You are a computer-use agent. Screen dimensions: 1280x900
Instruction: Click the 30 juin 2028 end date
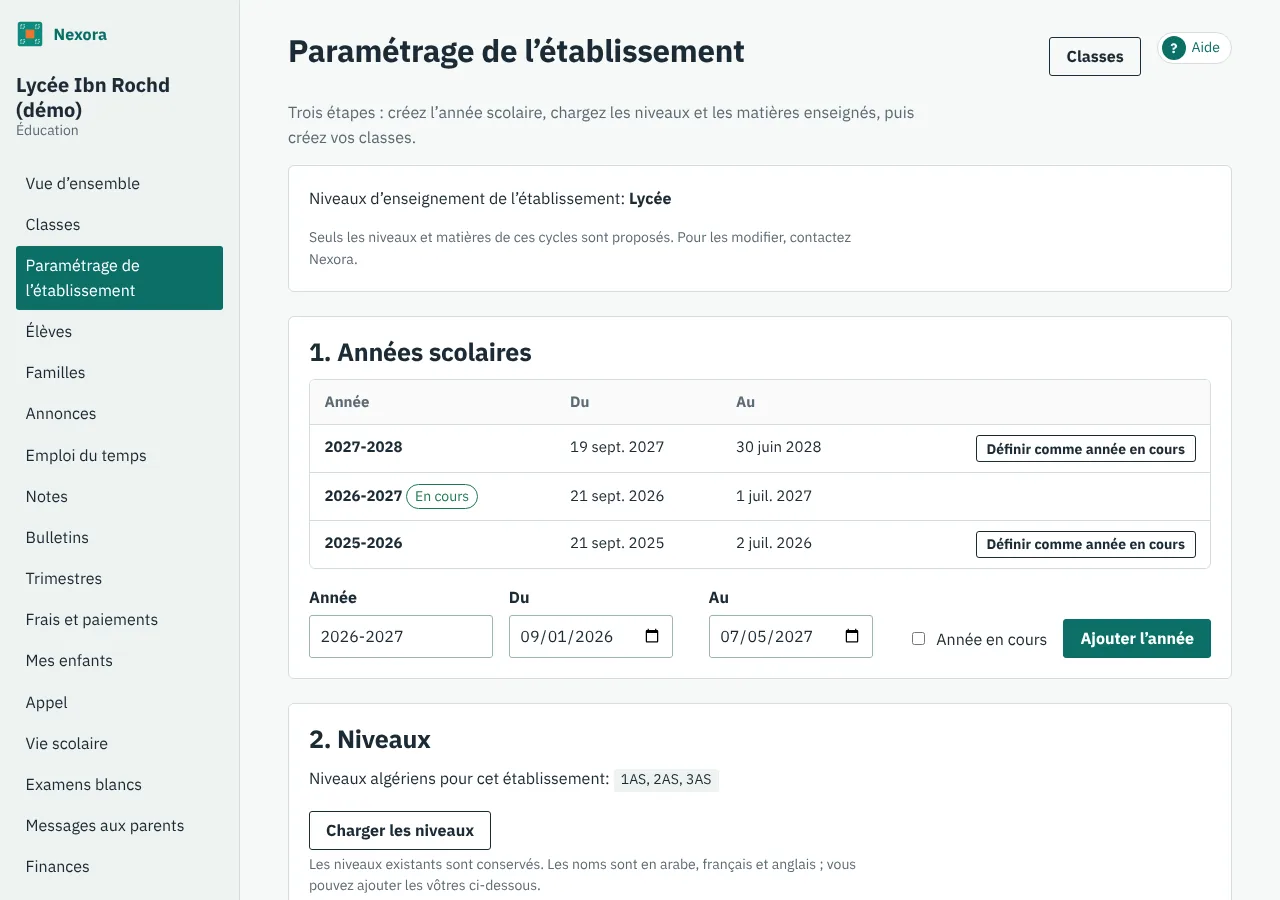point(779,447)
